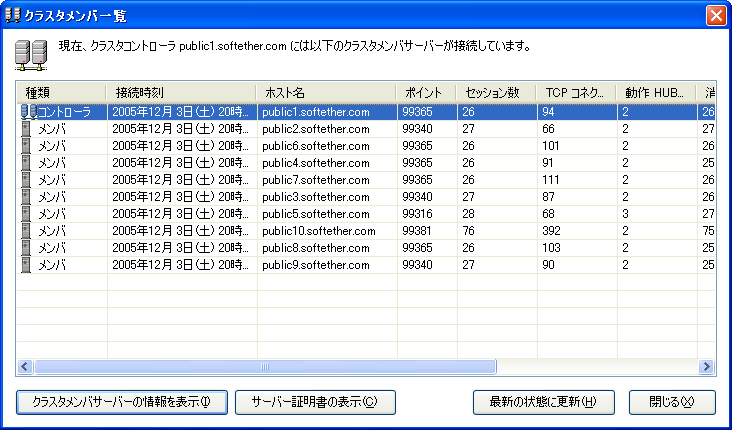Sort by the ポイント column header
The image size is (732, 430).
point(426,93)
